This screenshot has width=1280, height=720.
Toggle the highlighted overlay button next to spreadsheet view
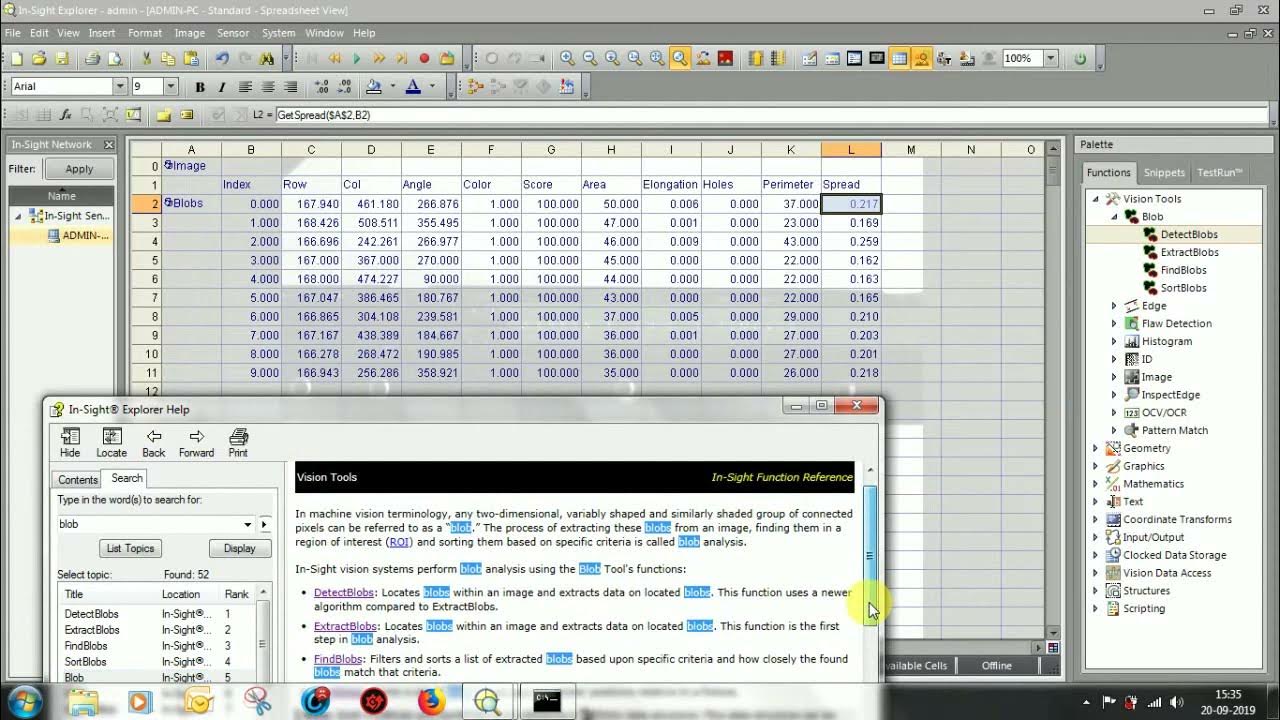(921, 59)
